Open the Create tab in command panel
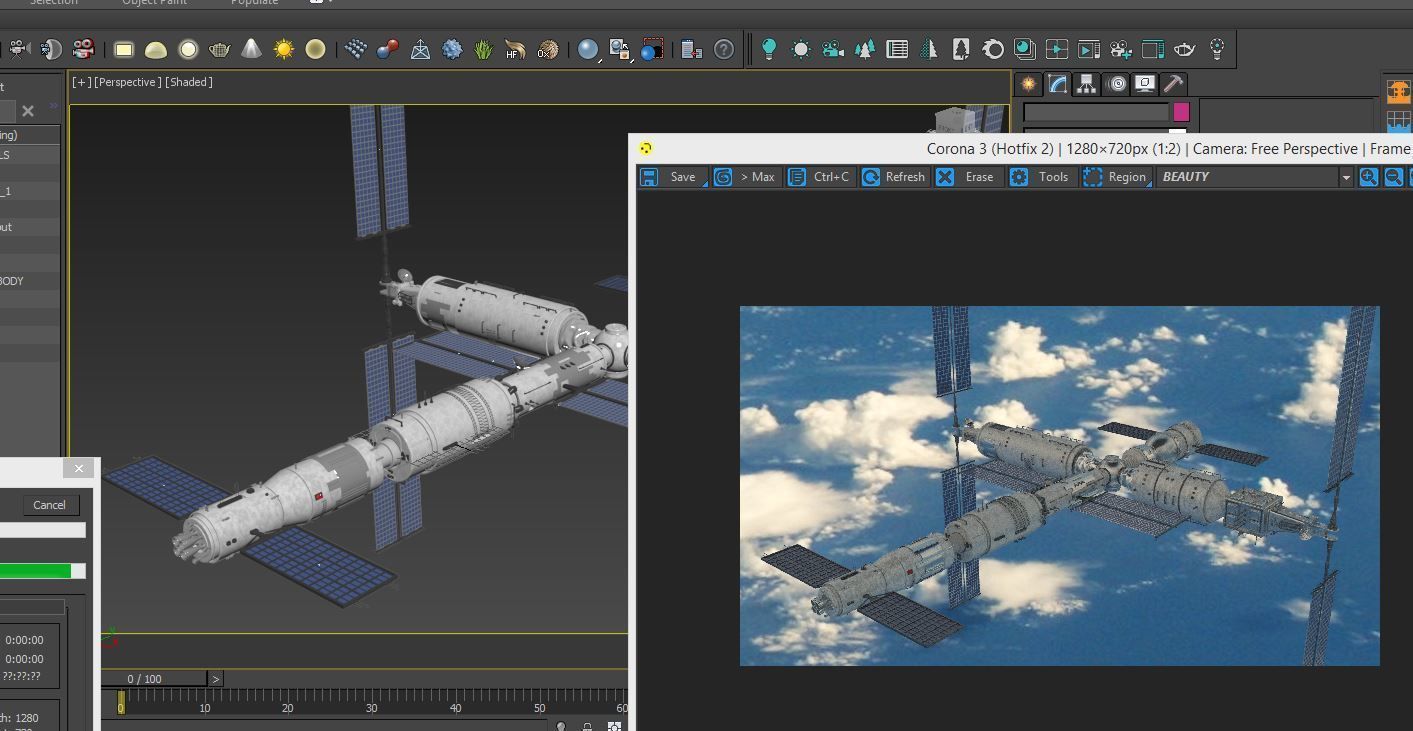1413x731 pixels. point(1028,84)
